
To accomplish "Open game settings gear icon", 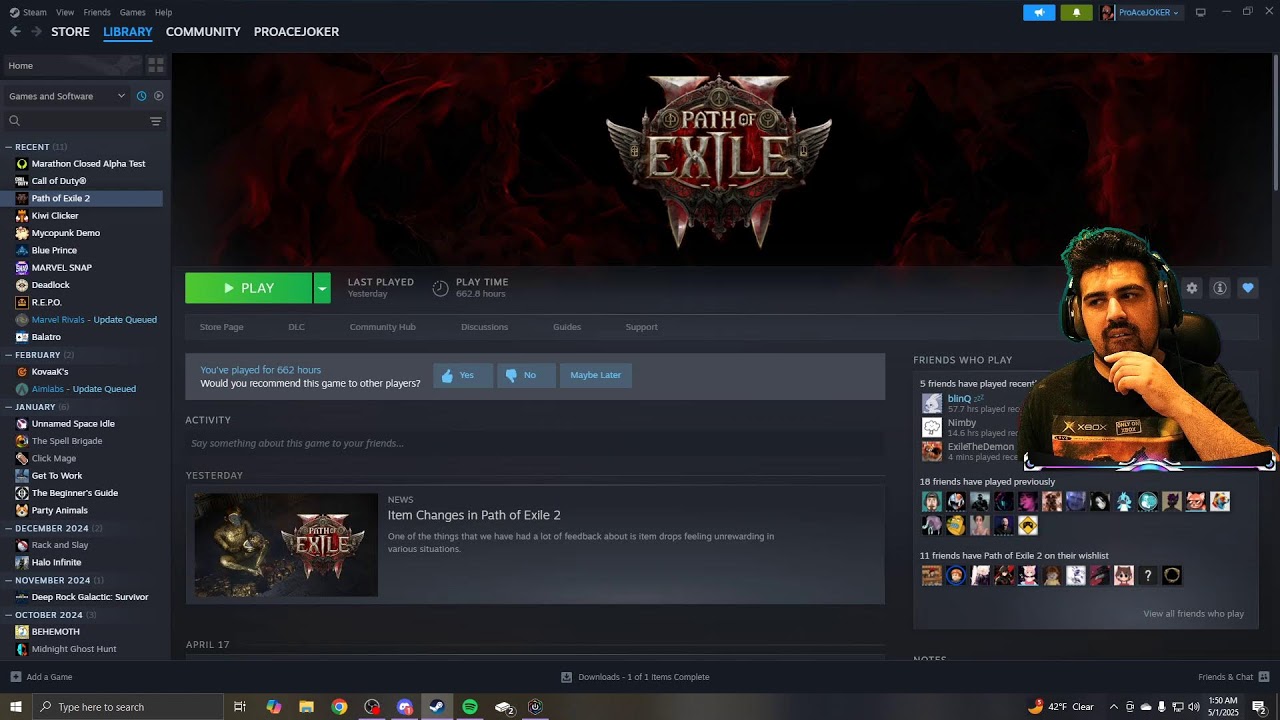I will click(x=1192, y=288).
